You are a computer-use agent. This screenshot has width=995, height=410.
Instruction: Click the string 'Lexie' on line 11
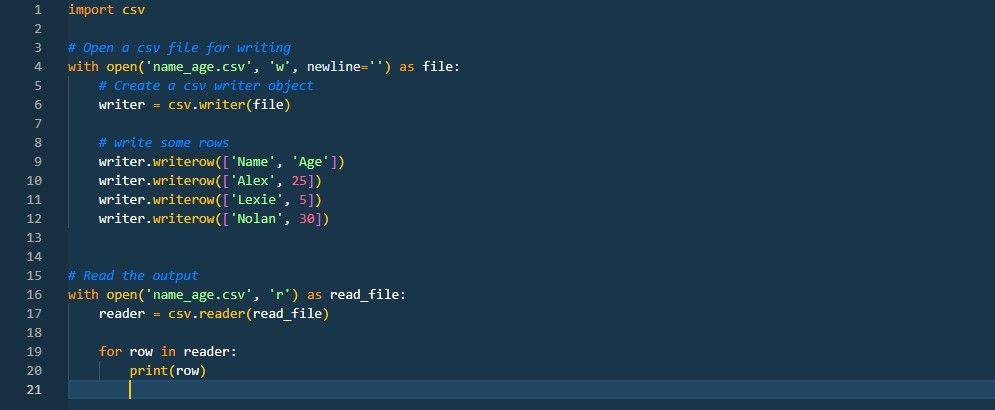point(256,200)
